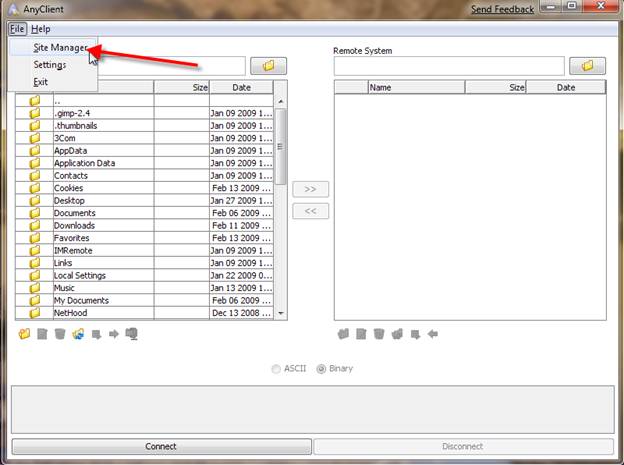
Task: Click the local new folder icon
Action: click(x=24, y=334)
